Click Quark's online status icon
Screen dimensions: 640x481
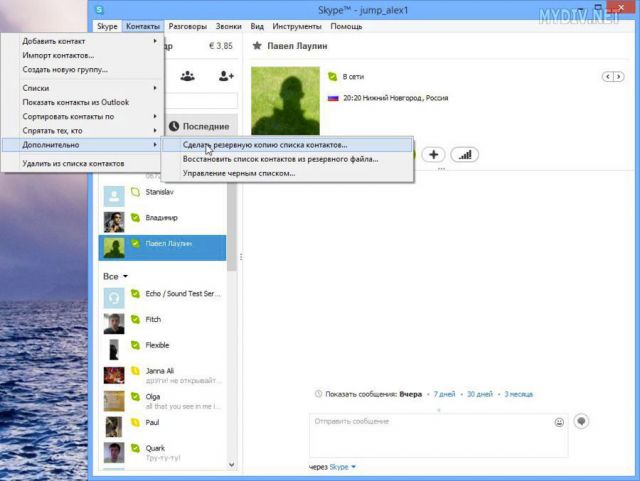[x=135, y=448]
